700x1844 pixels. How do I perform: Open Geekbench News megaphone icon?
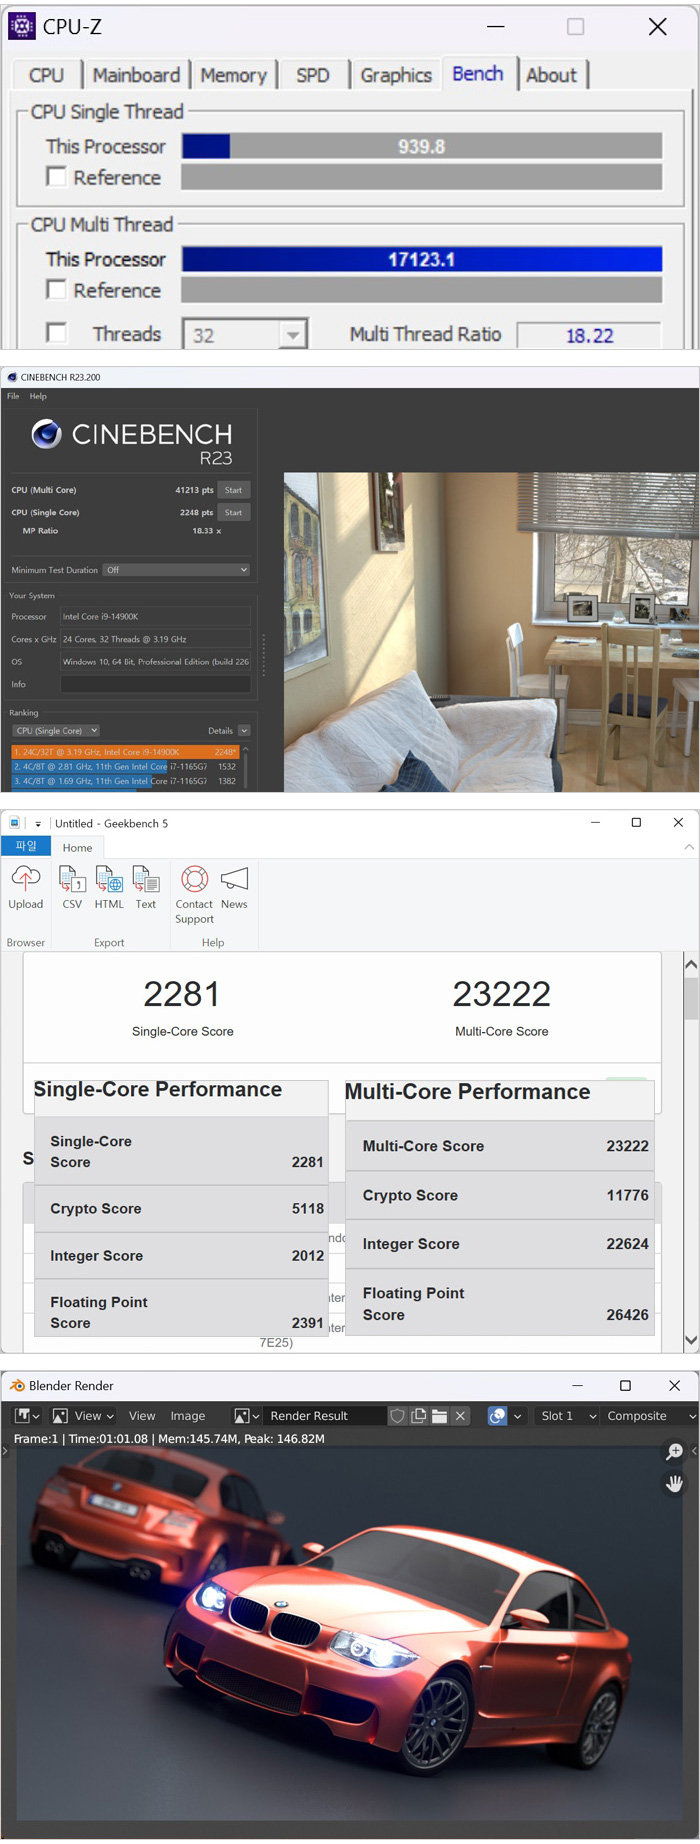click(x=234, y=880)
